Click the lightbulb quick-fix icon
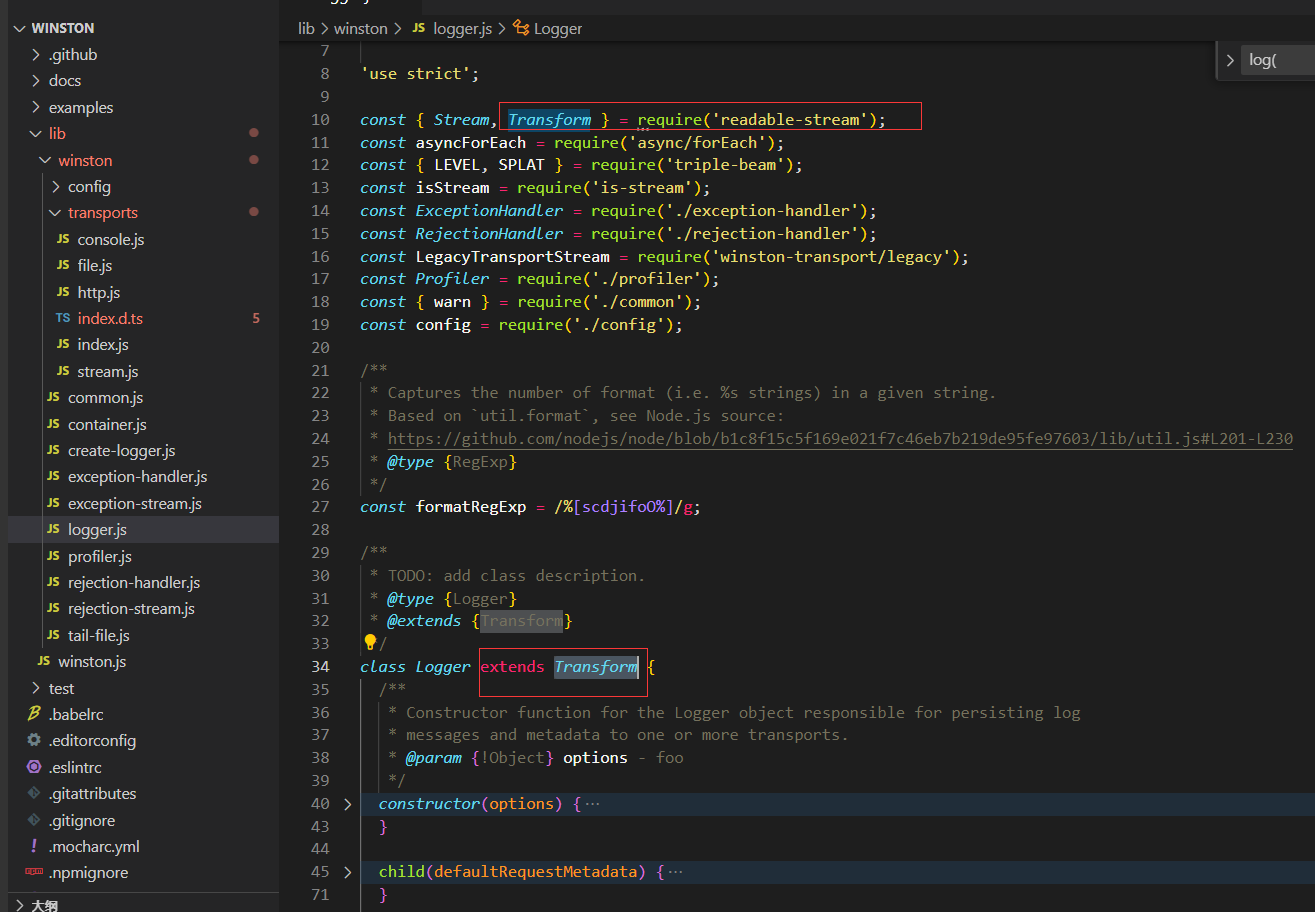The image size is (1315, 912). (x=369, y=642)
